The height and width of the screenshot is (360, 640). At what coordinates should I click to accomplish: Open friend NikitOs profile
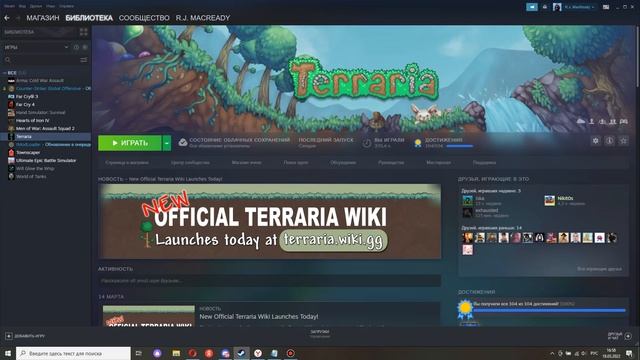pos(565,198)
